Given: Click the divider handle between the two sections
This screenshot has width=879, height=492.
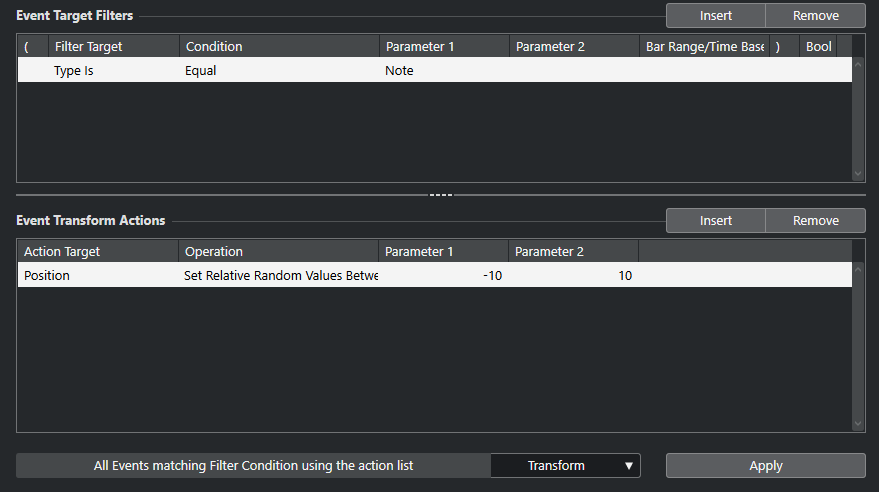Looking at the screenshot, I should [x=440, y=194].
